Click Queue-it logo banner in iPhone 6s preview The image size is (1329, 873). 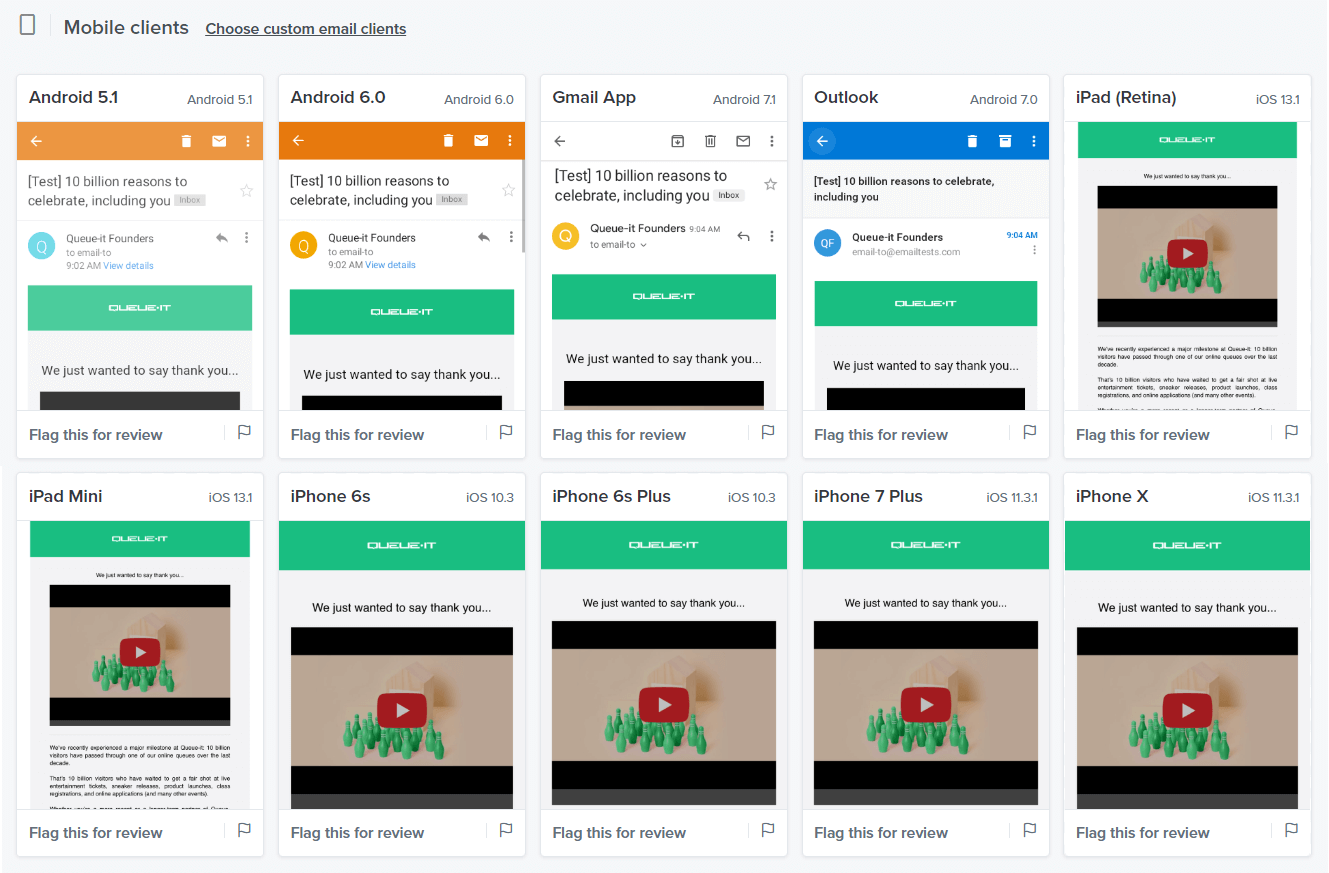coord(402,545)
